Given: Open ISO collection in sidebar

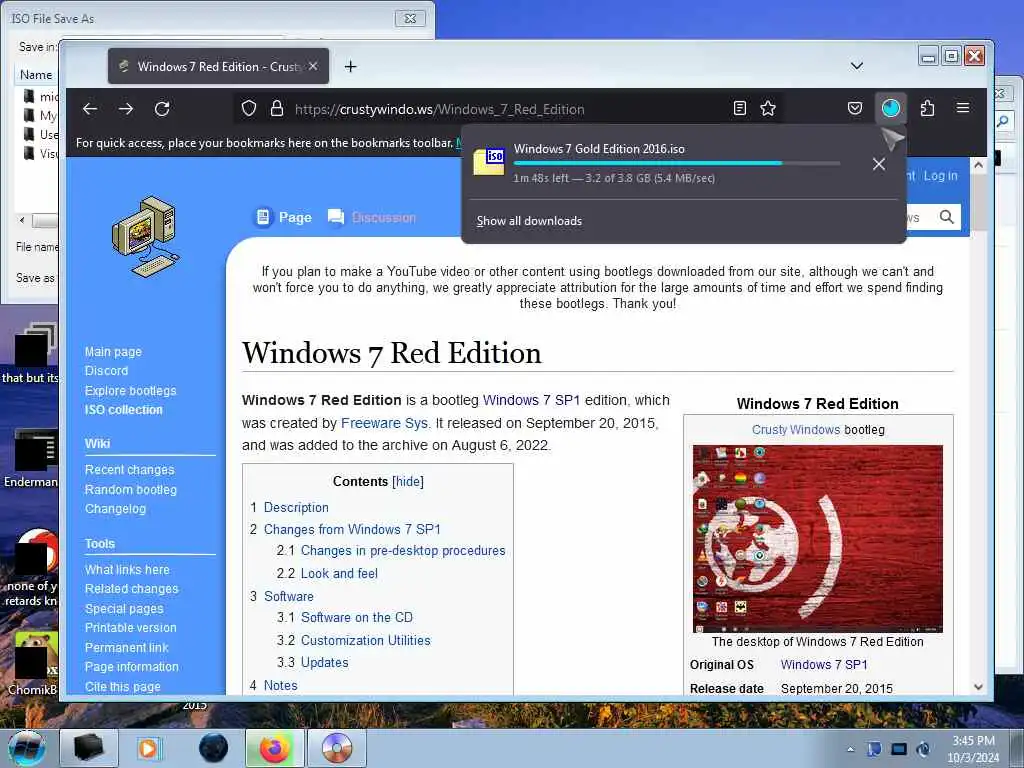Looking at the screenshot, I should click(x=123, y=409).
